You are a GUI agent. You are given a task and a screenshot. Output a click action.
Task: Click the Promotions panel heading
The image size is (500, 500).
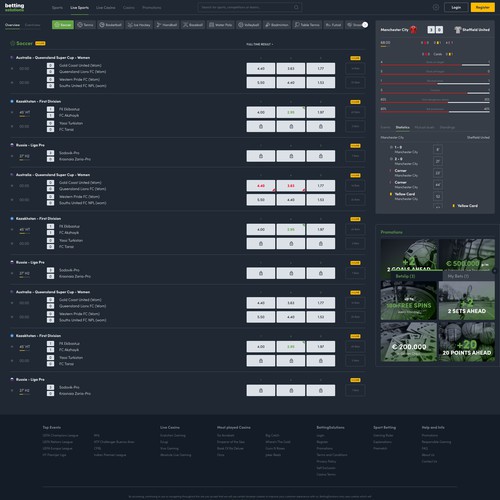(392, 232)
